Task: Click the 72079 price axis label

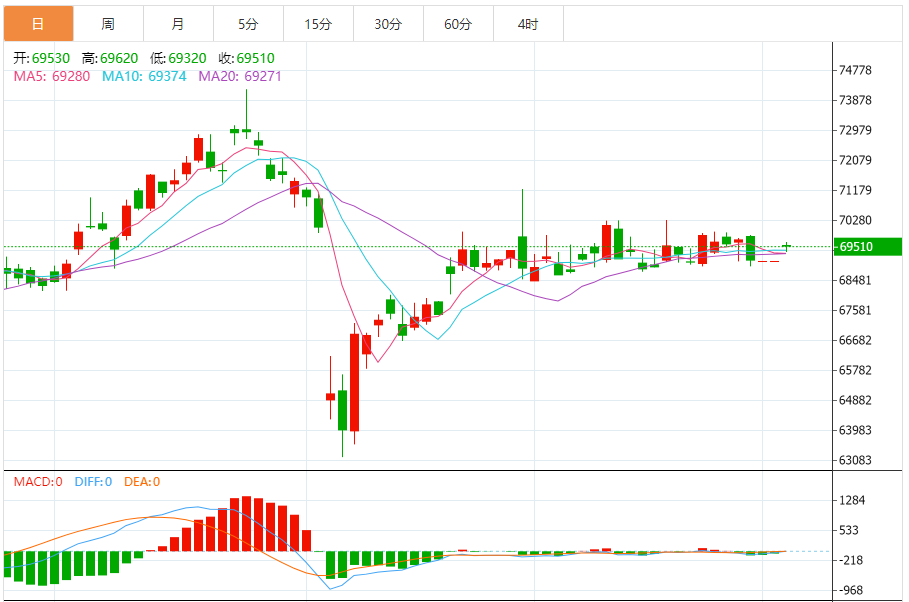Action: coord(856,160)
